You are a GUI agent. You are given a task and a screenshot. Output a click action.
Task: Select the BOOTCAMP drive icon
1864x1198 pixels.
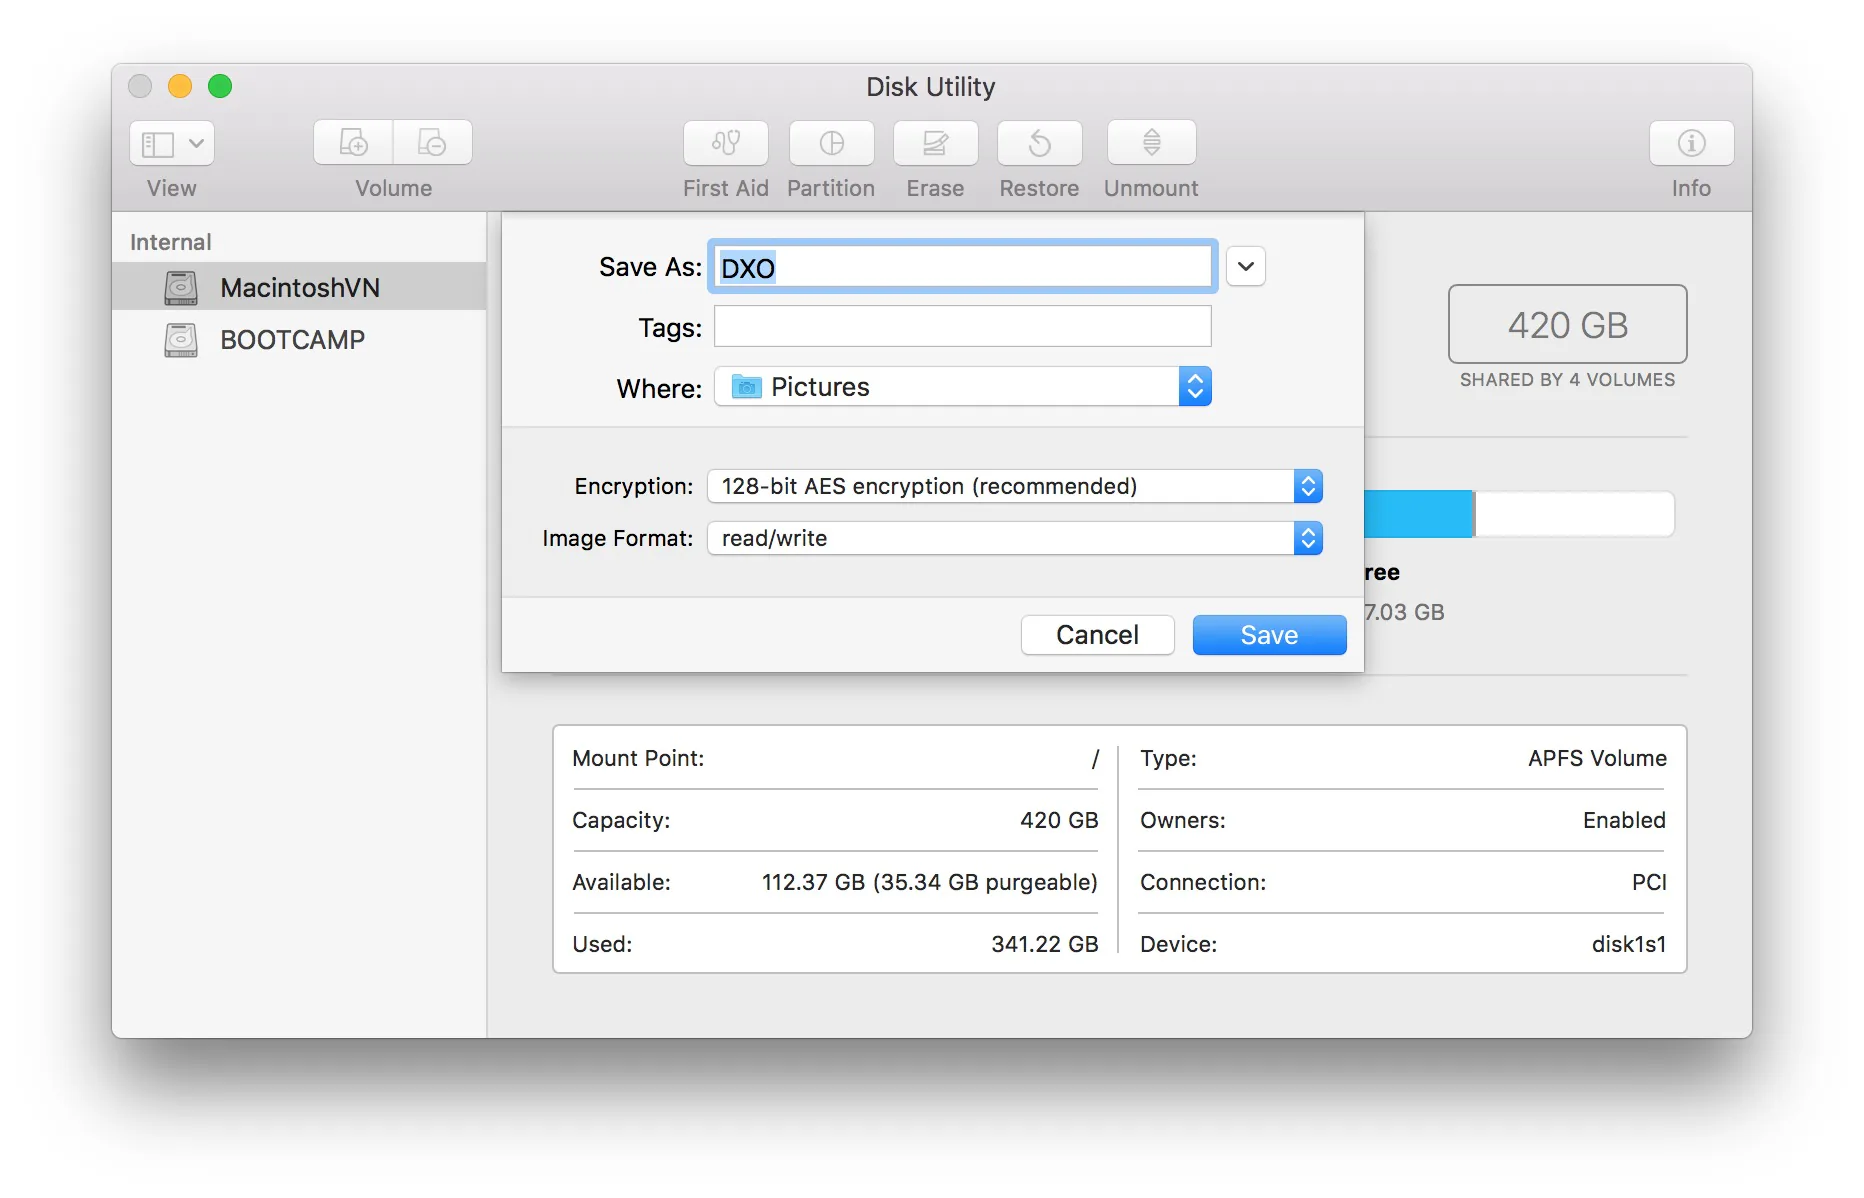(x=181, y=340)
